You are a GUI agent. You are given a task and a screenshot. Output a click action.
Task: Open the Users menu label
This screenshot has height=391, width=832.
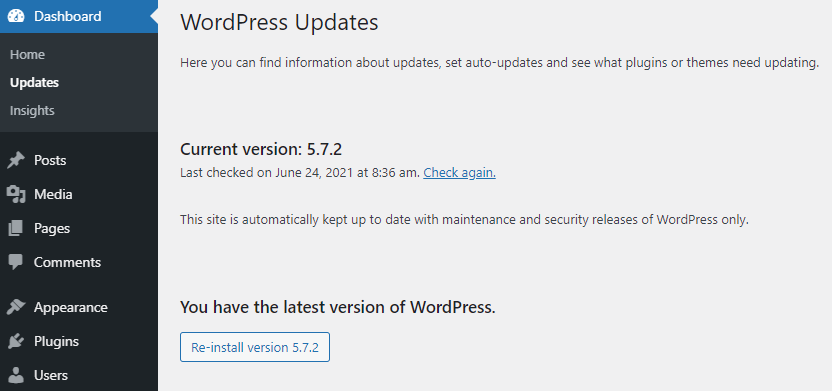pos(51,375)
